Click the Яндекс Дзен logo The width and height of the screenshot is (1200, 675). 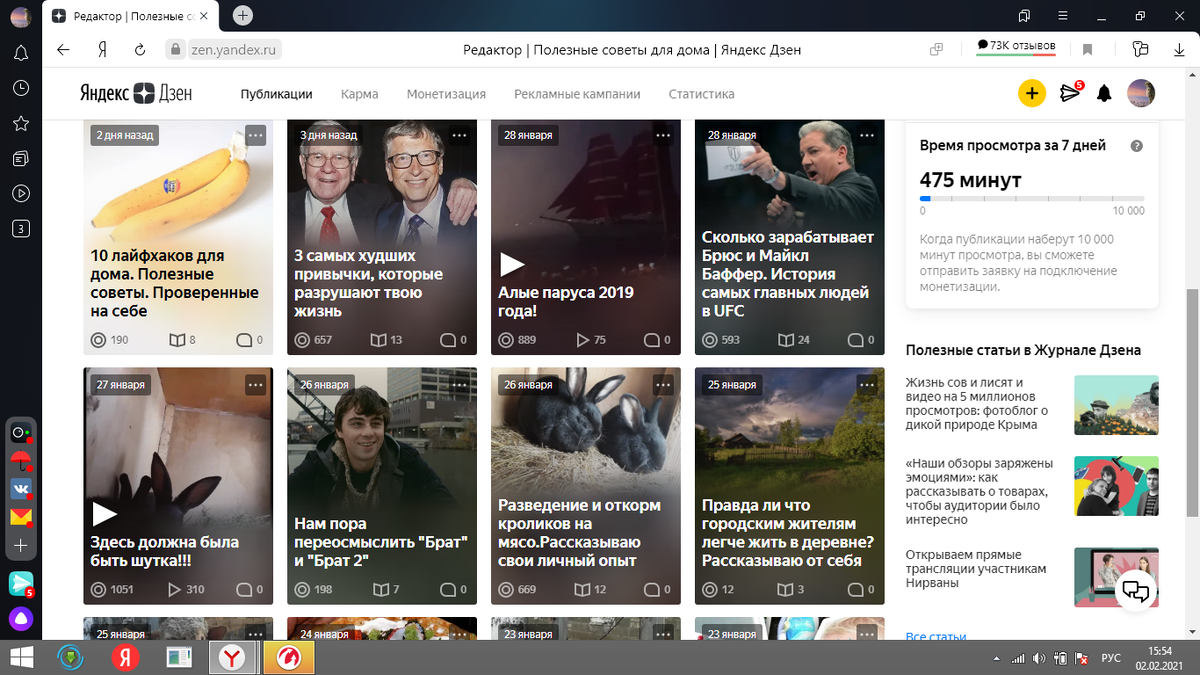pyautogui.click(x=136, y=94)
